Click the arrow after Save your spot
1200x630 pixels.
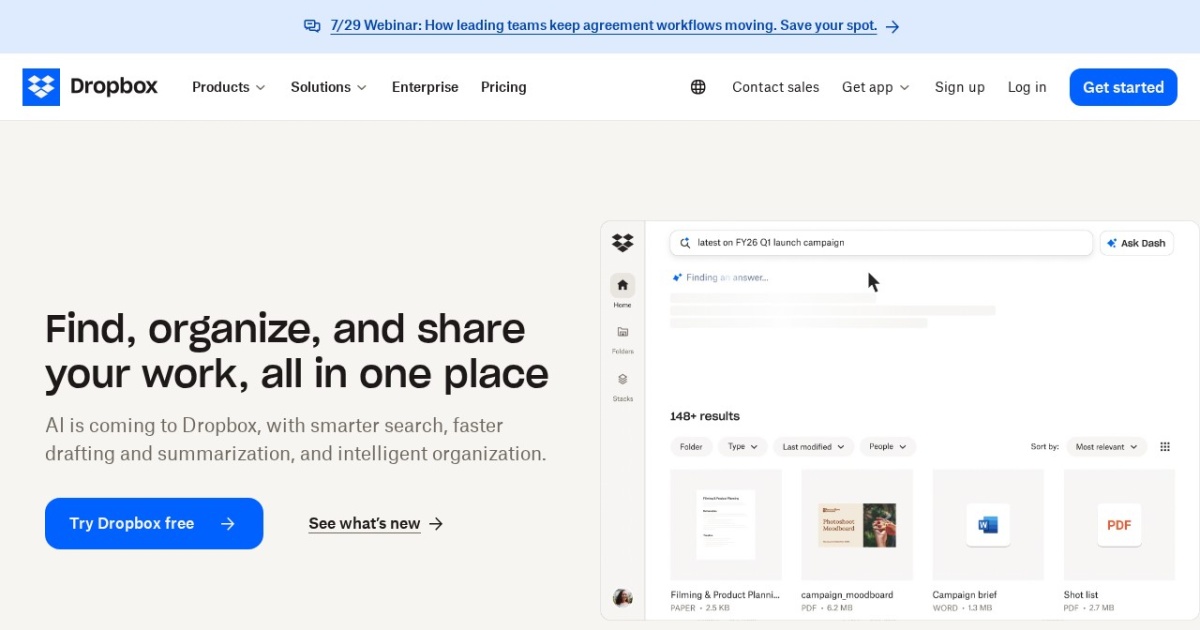pos(892,27)
